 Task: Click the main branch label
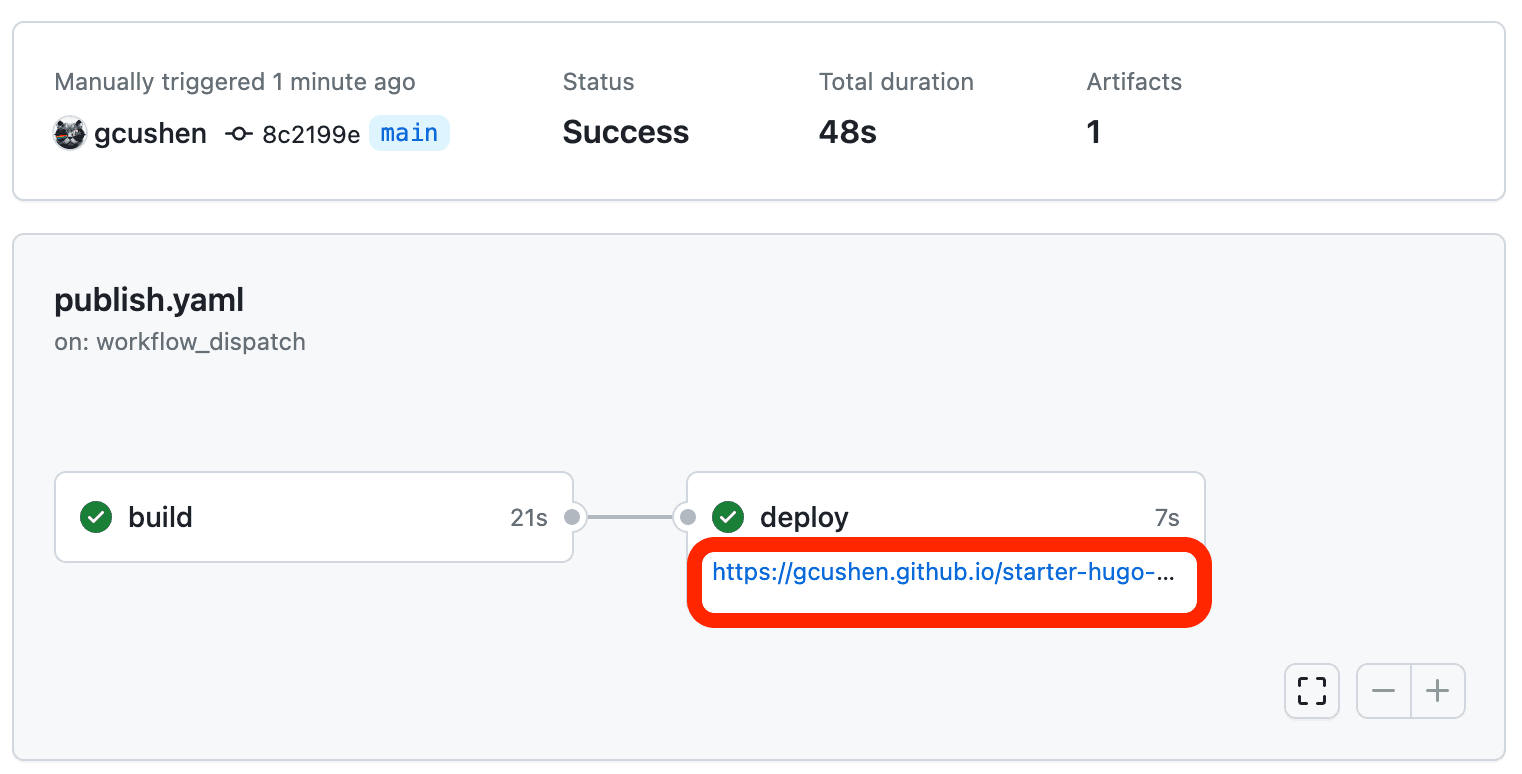tap(409, 133)
